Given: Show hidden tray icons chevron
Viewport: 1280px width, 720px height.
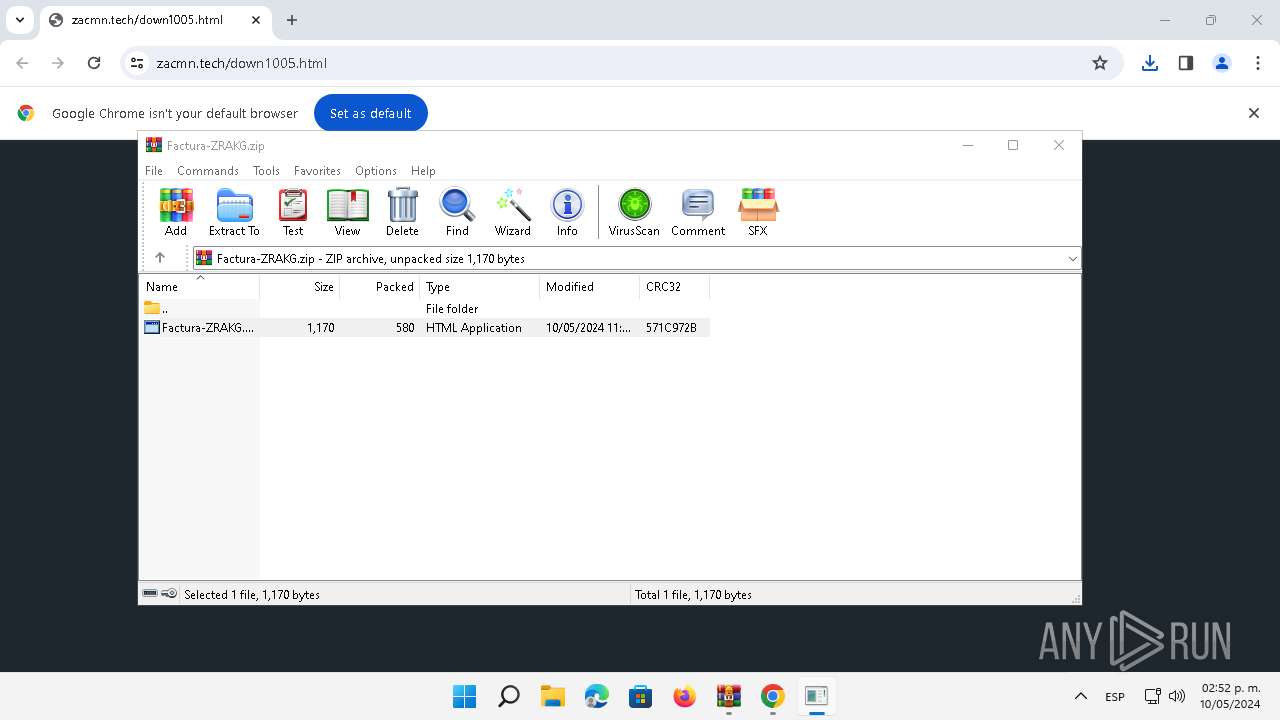Looking at the screenshot, I should coord(1080,696).
